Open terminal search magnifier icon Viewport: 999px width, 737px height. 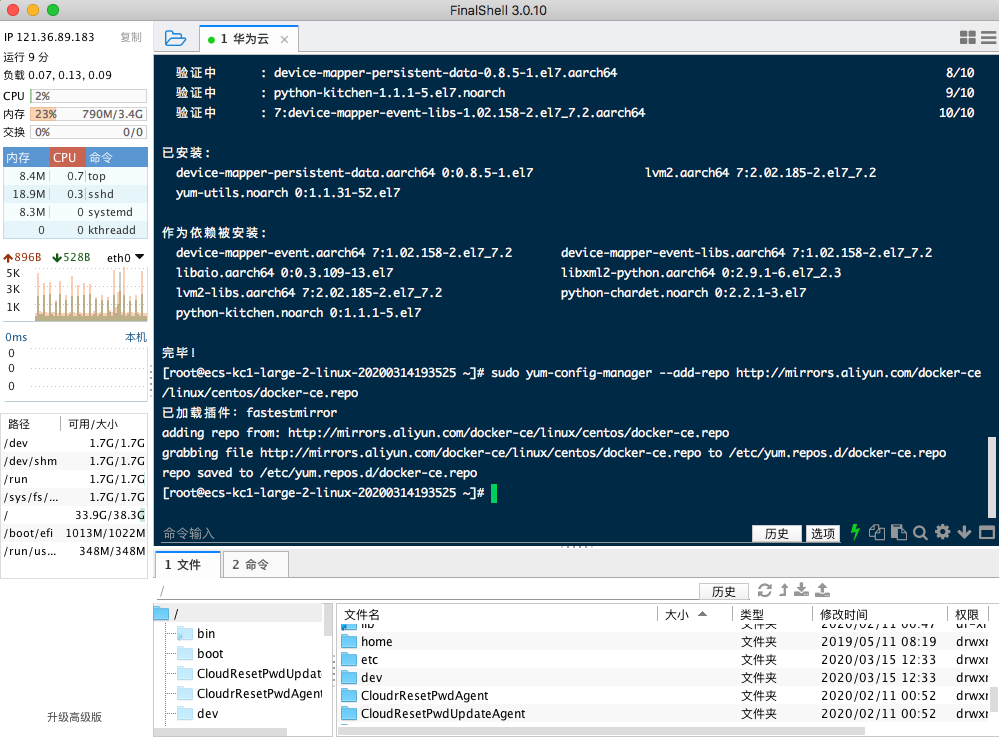pyautogui.click(x=920, y=533)
